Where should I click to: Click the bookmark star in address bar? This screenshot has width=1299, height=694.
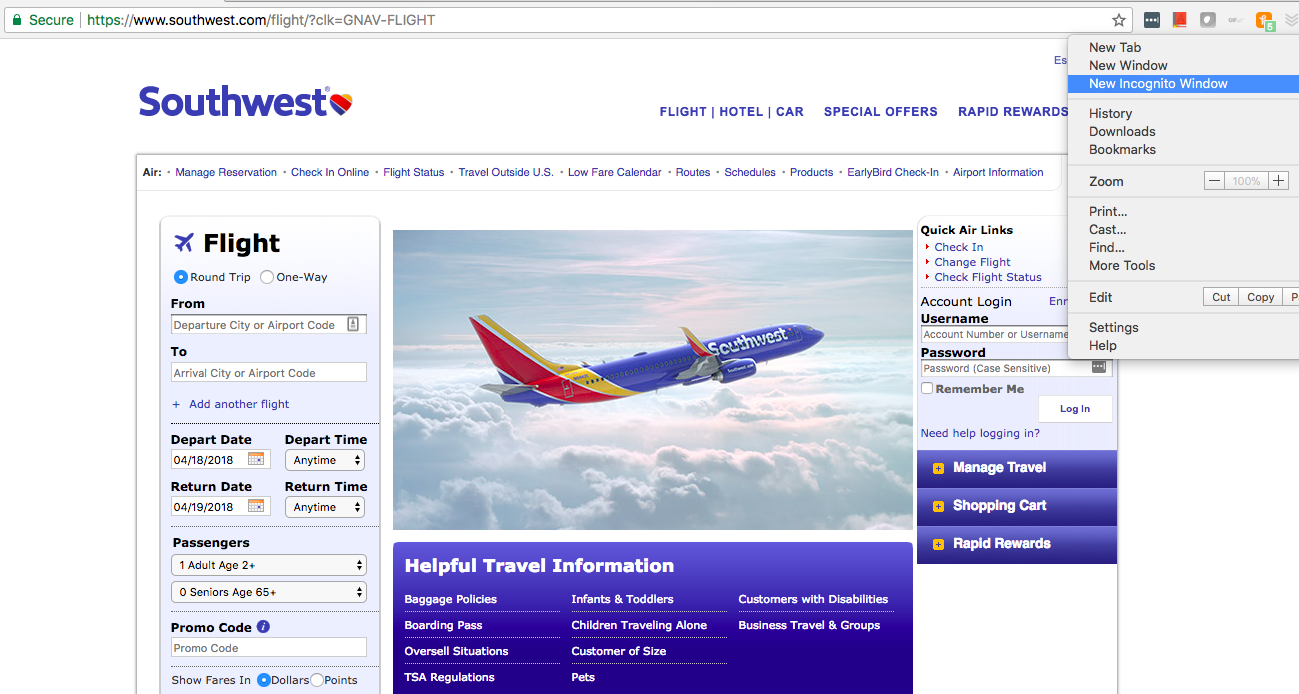point(1119,20)
